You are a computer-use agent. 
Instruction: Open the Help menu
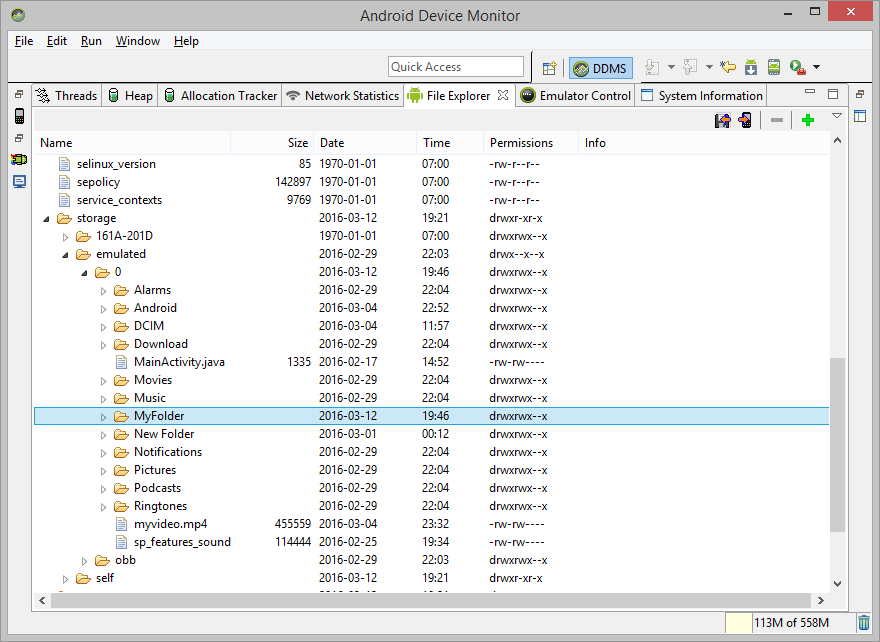(x=186, y=41)
